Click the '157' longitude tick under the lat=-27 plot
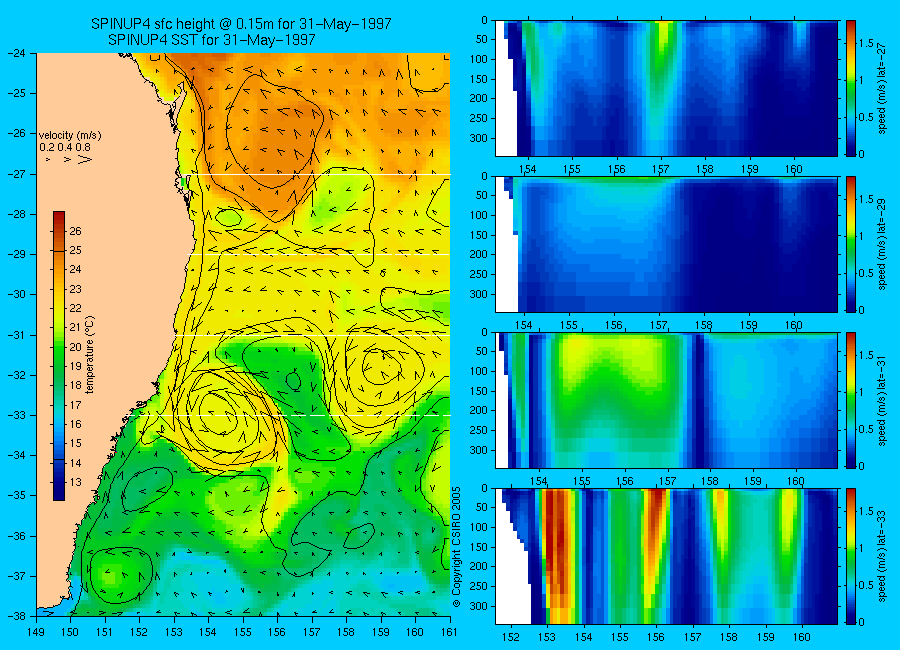 click(660, 169)
